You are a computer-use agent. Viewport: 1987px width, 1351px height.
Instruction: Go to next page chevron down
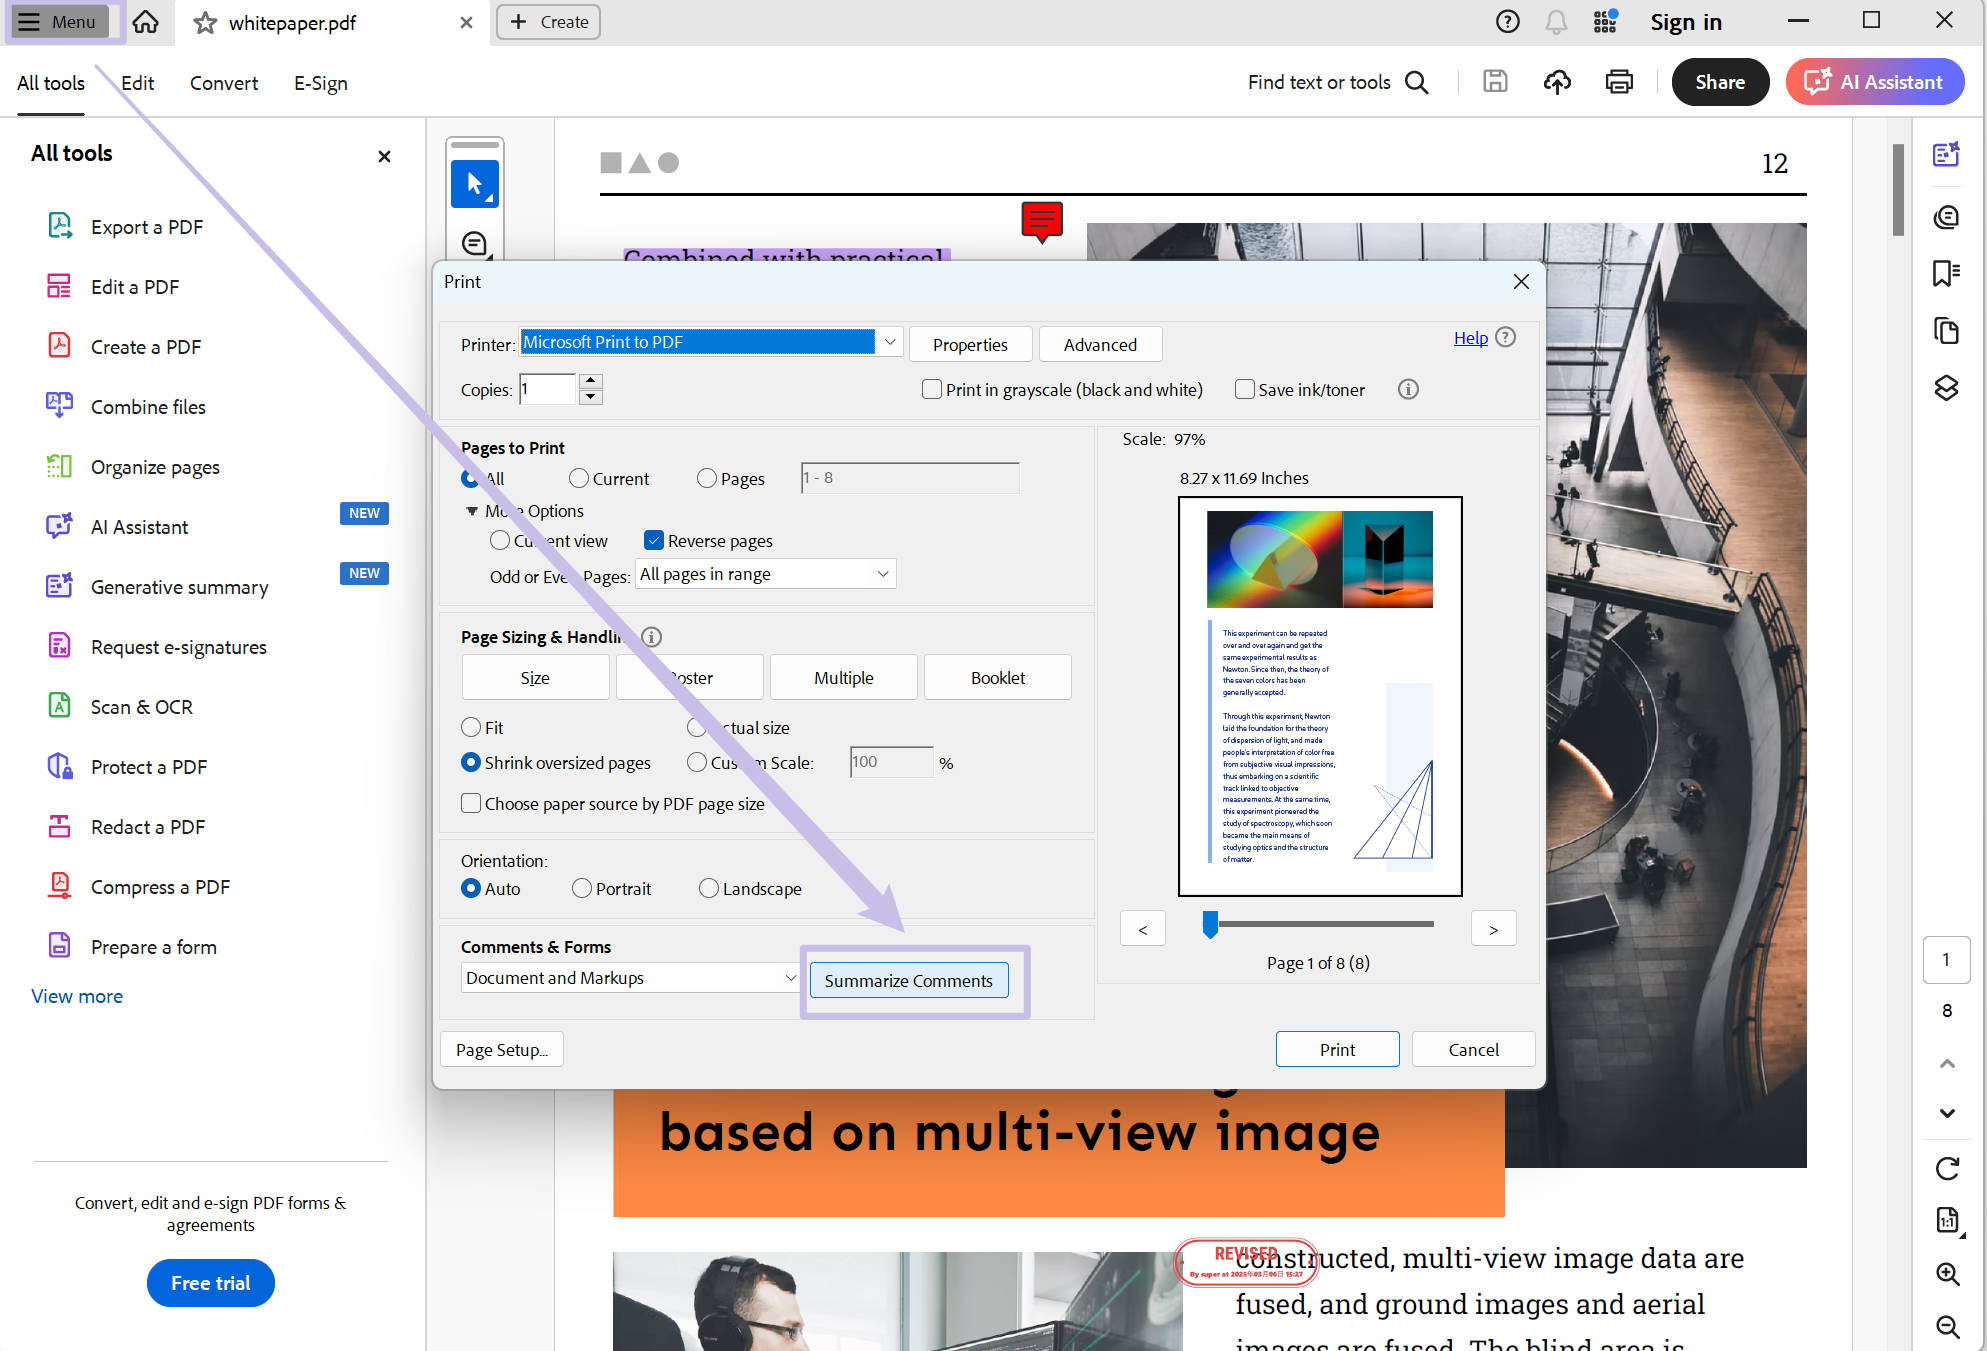coord(1947,1113)
